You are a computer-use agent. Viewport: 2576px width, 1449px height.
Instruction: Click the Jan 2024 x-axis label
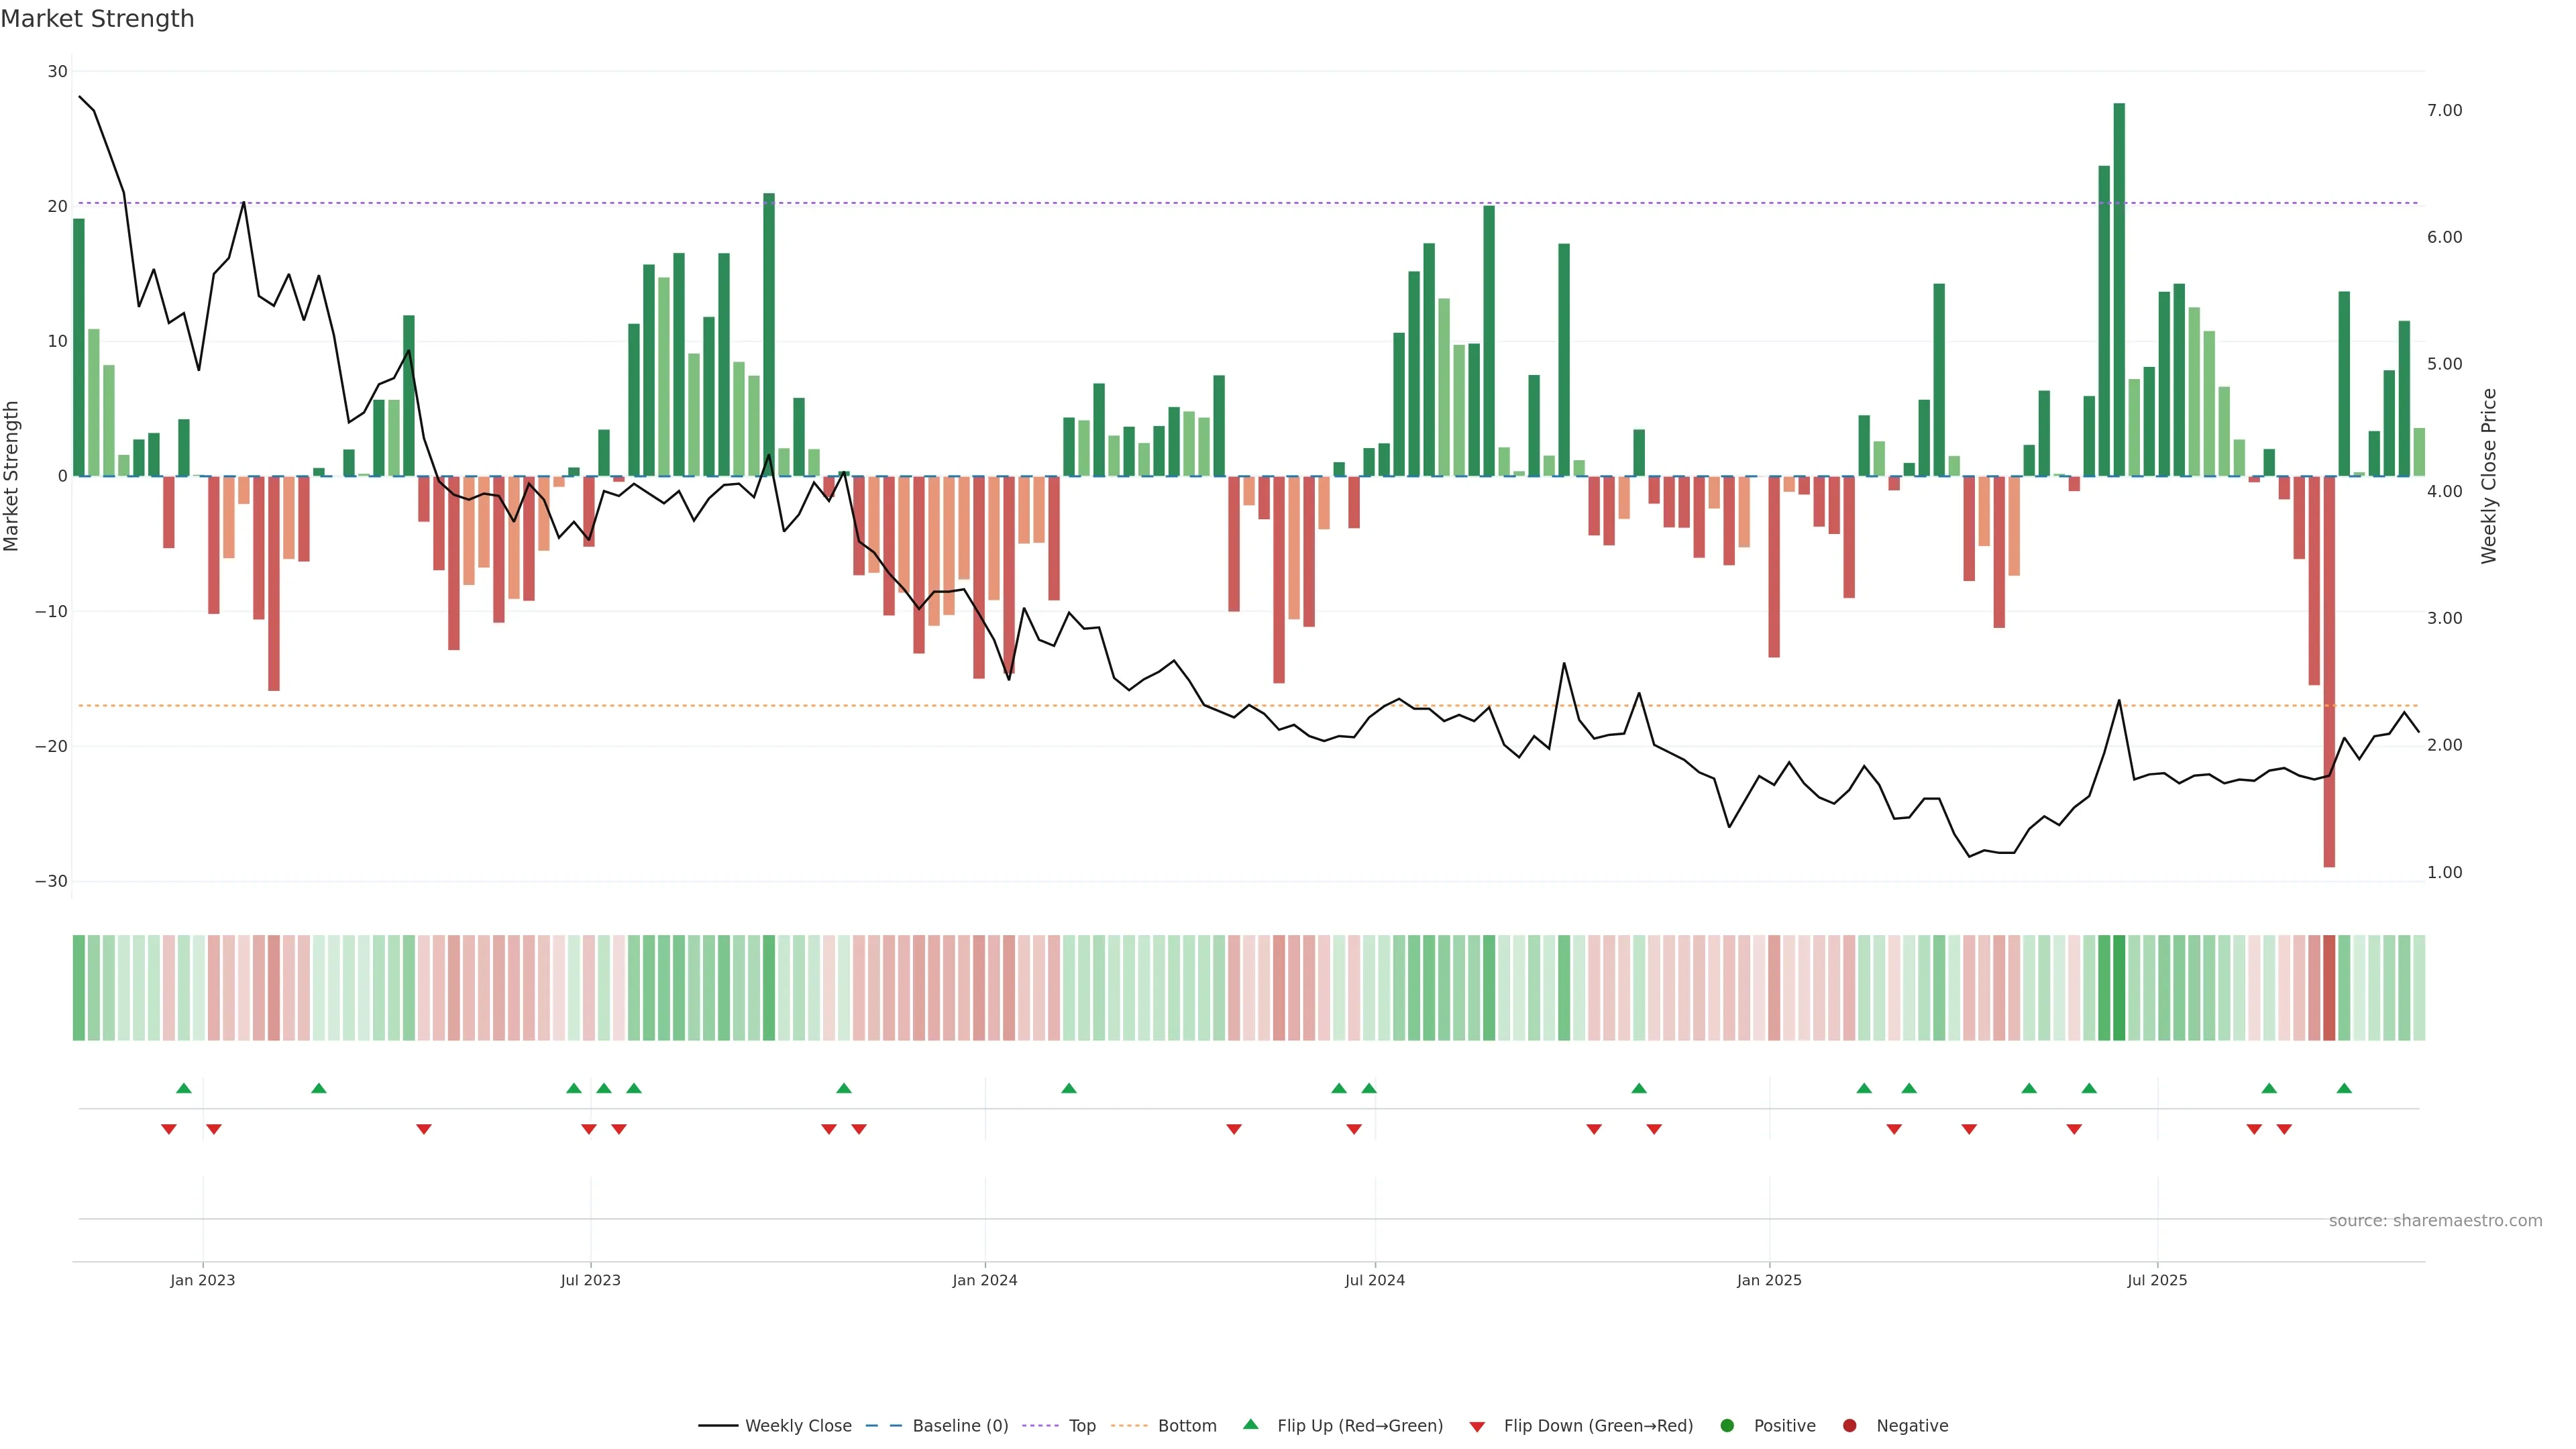(984, 1280)
